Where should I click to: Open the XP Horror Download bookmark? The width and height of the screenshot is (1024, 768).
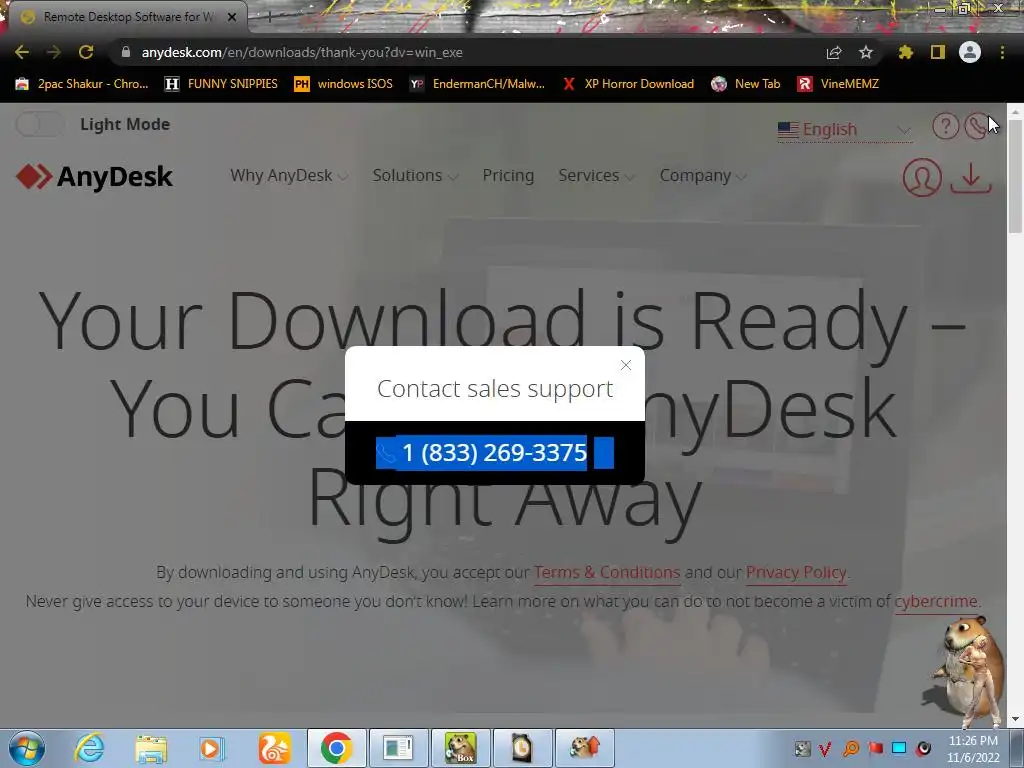pos(628,84)
